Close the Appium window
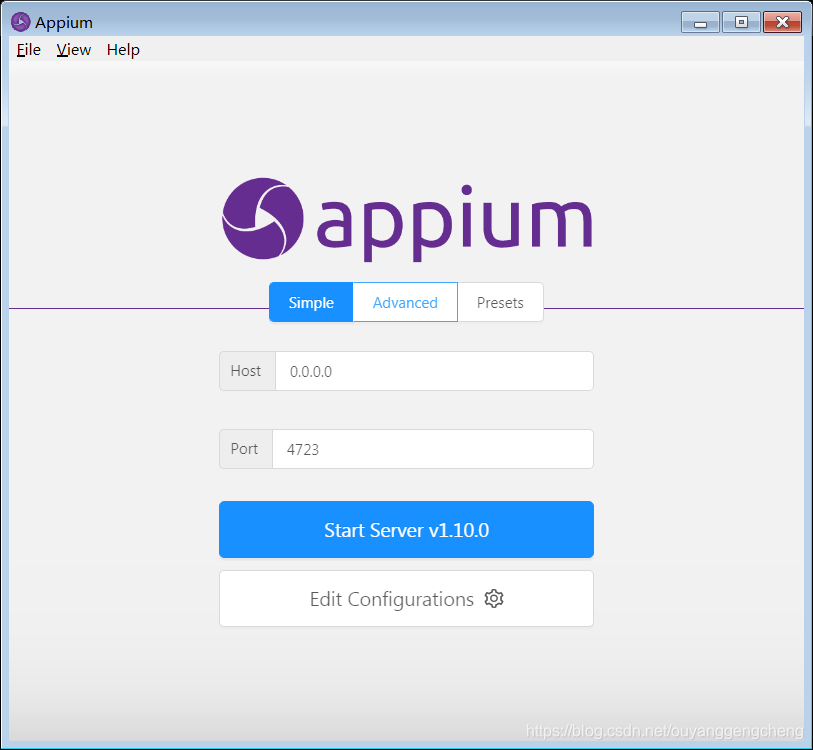This screenshot has height=750, width=813. (782, 23)
